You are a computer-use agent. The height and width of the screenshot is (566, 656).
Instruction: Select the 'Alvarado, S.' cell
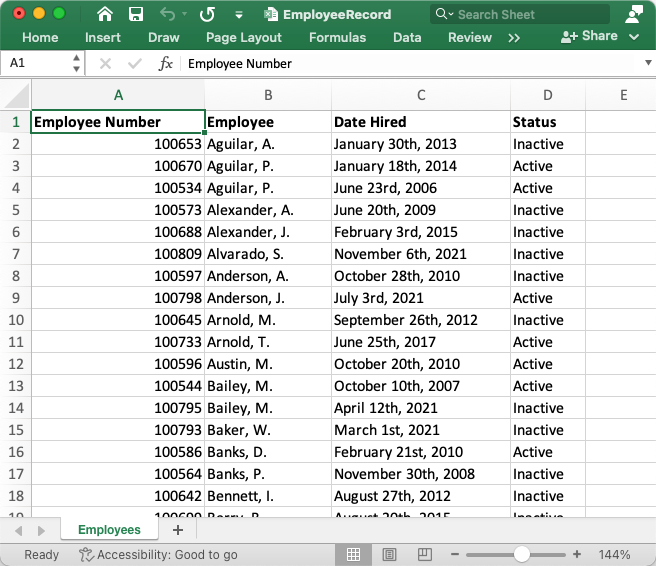pos(268,254)
